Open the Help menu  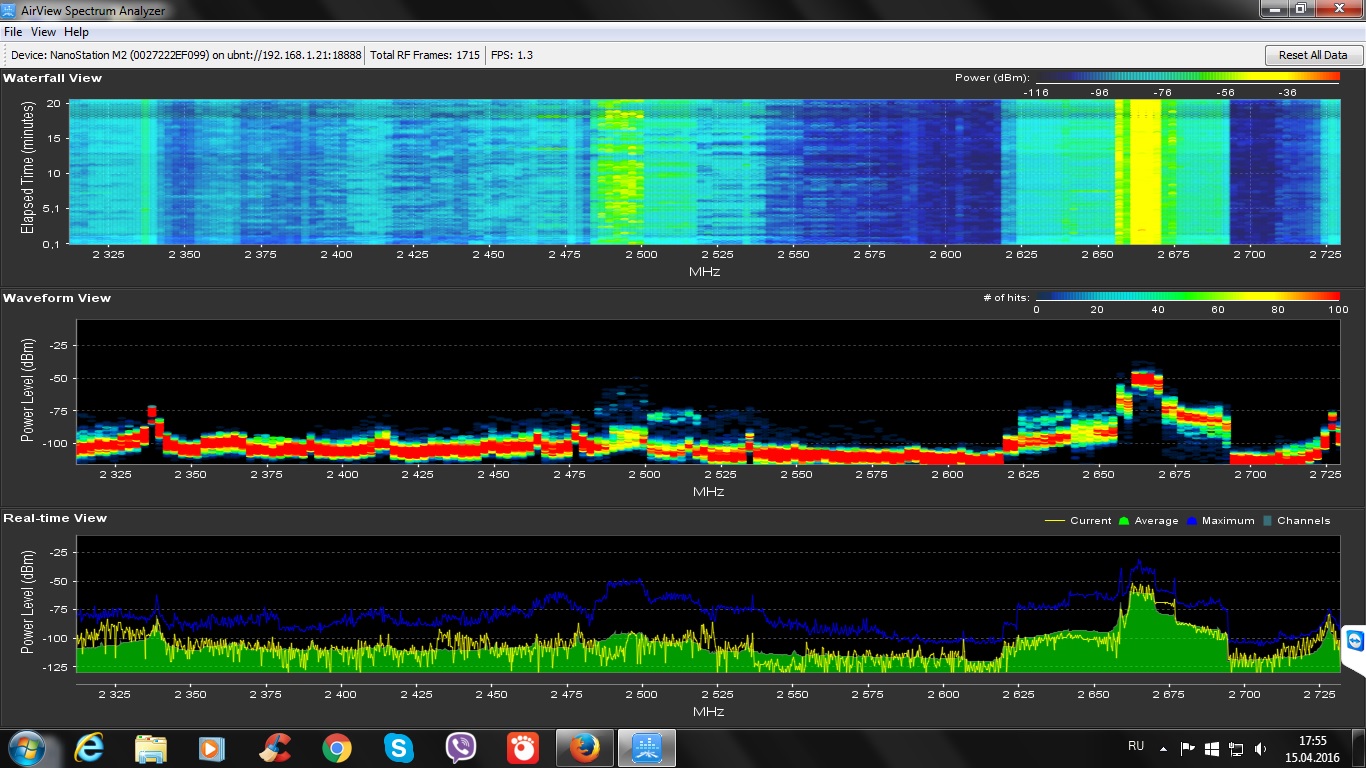(x=76, y=32)
